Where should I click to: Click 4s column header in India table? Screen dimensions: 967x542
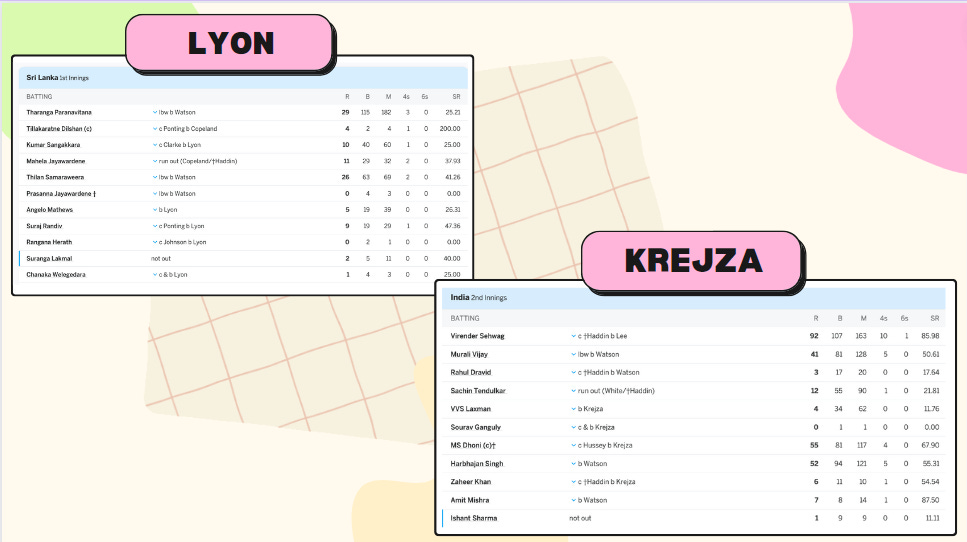[x=884, y=318]
